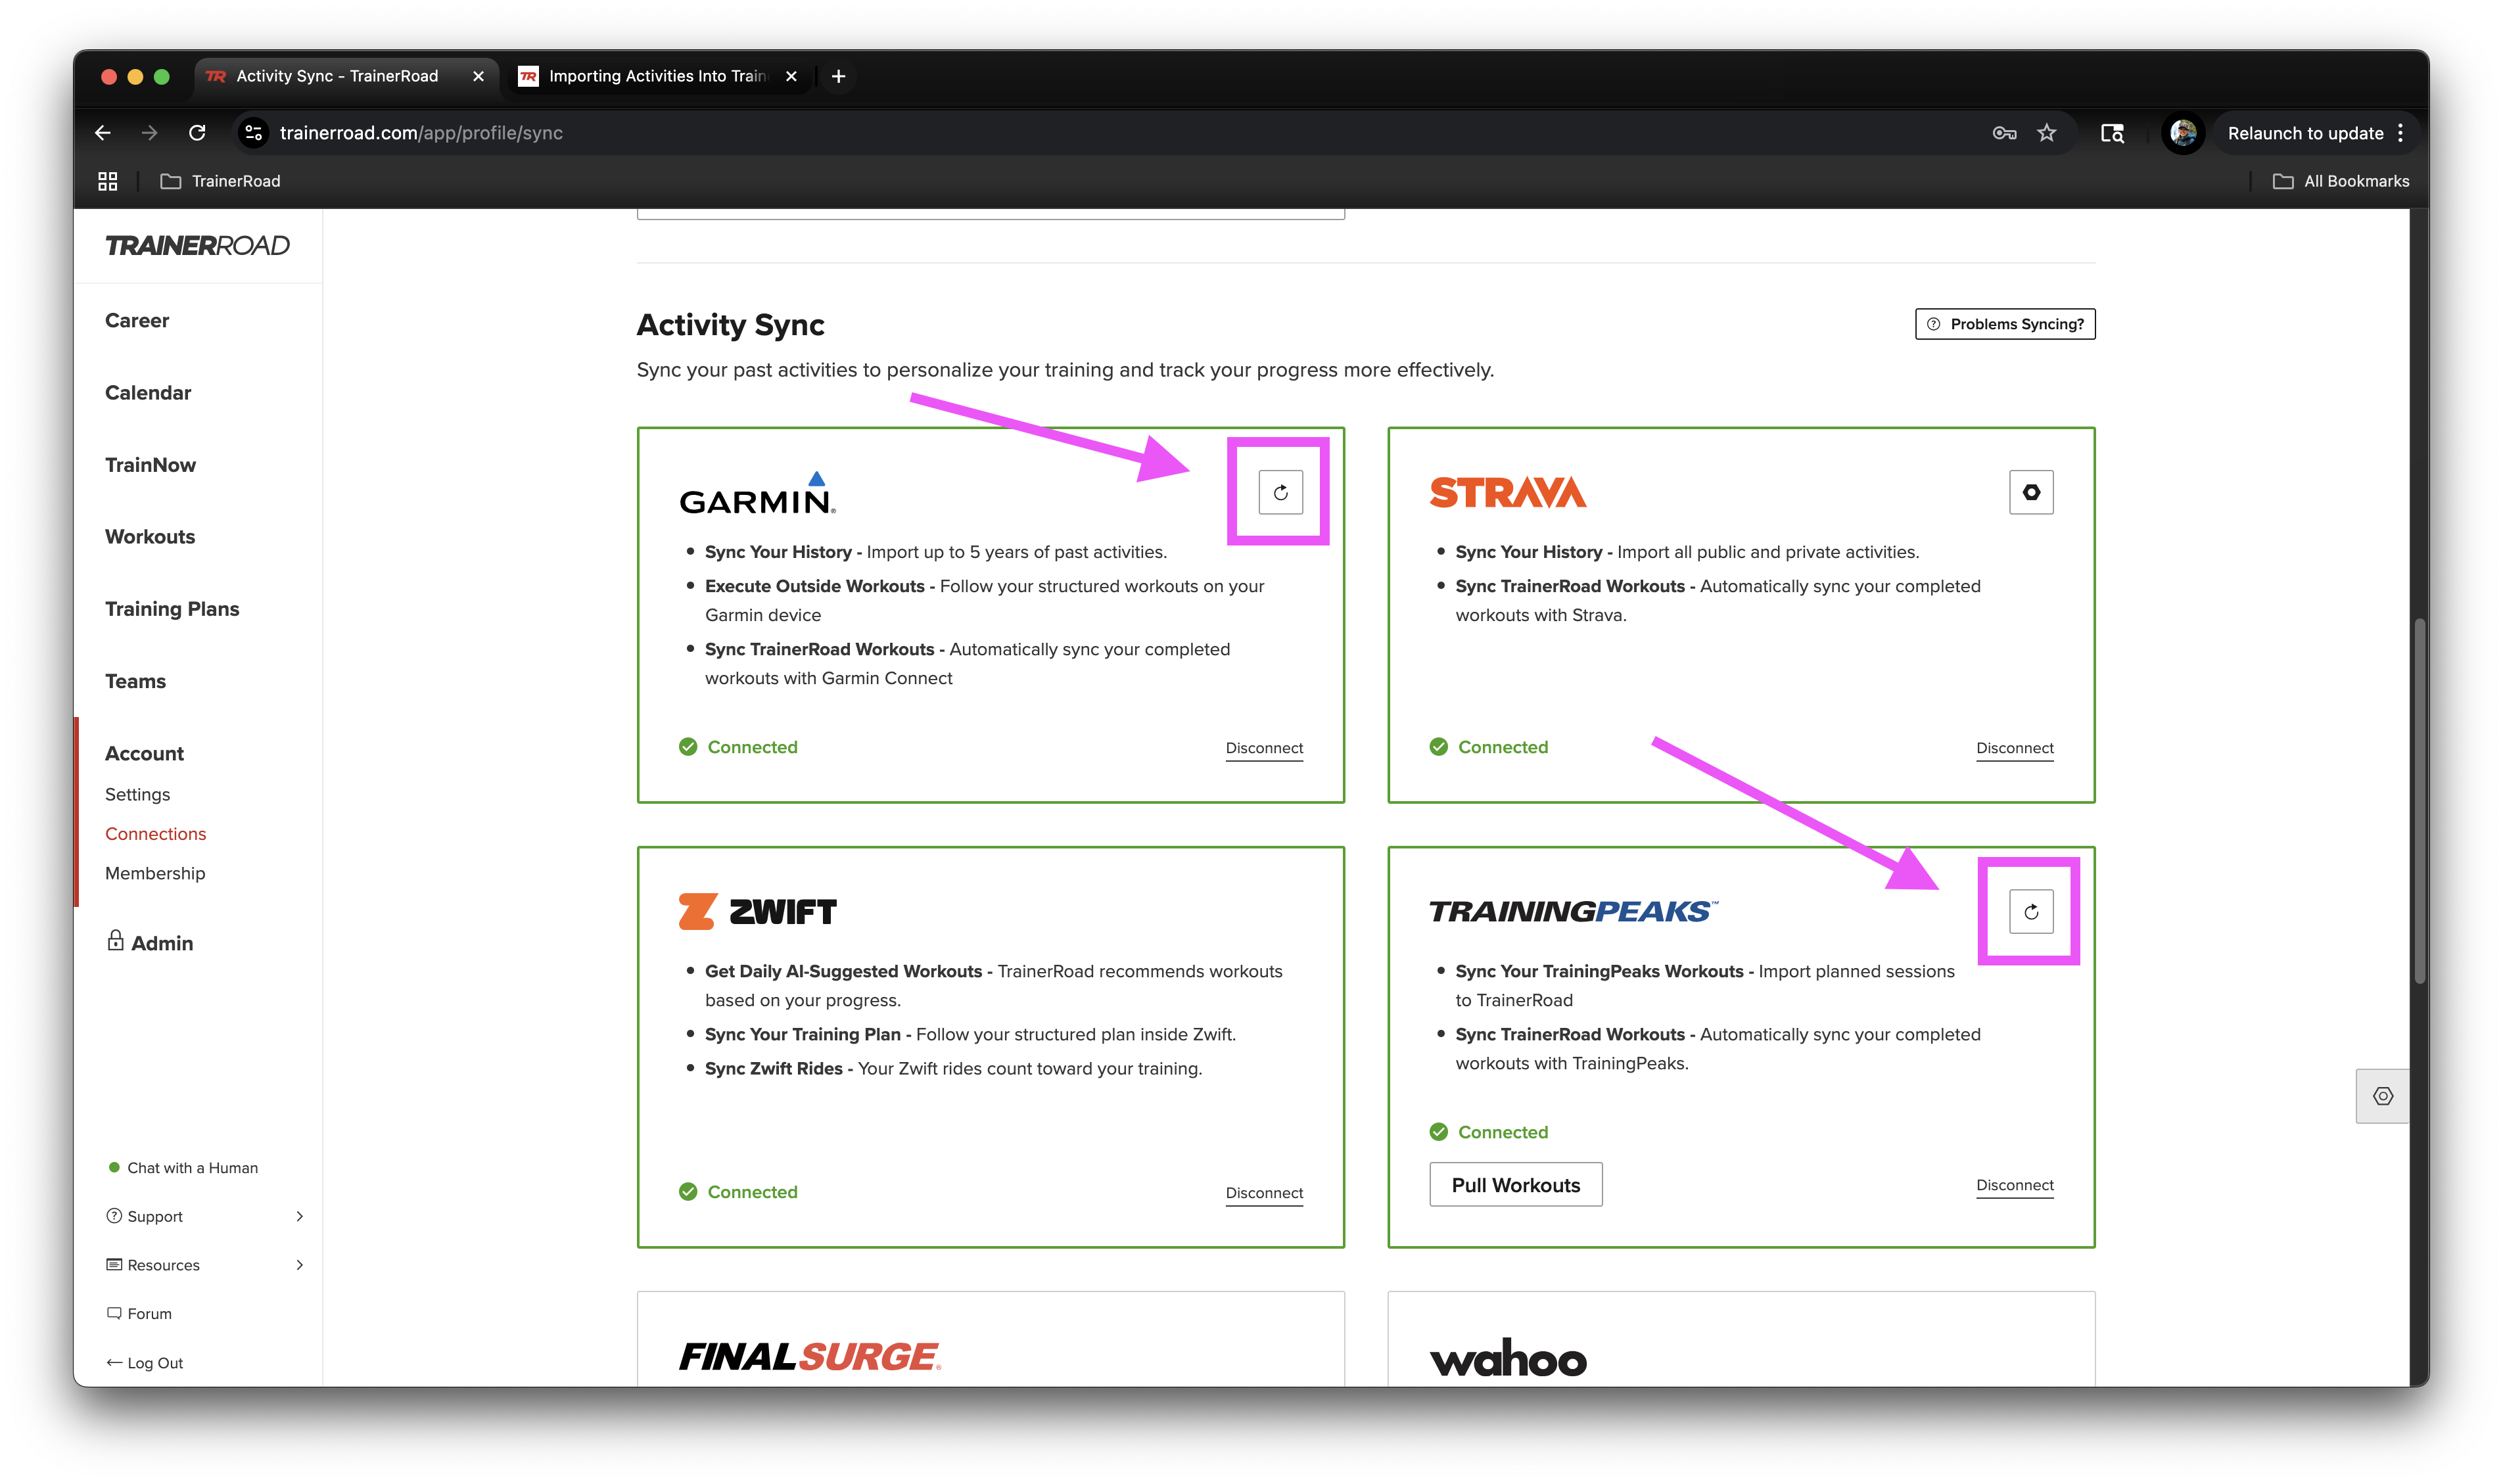Click the Garmin sync refresh icon
2503x1484 pixels.
(1280, 492)
